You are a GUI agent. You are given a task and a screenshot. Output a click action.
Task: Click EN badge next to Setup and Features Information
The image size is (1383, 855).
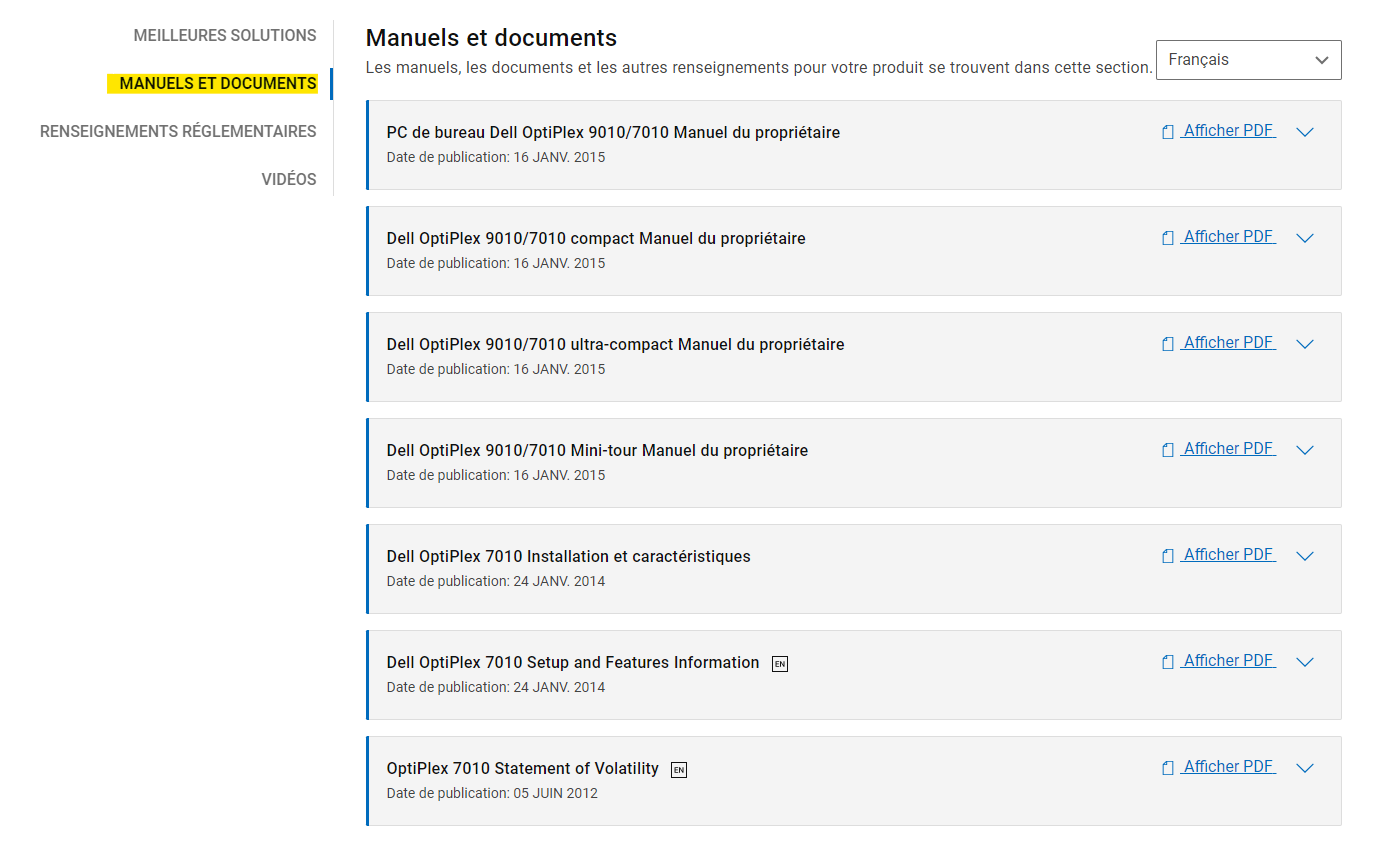[x=780, y=664]
